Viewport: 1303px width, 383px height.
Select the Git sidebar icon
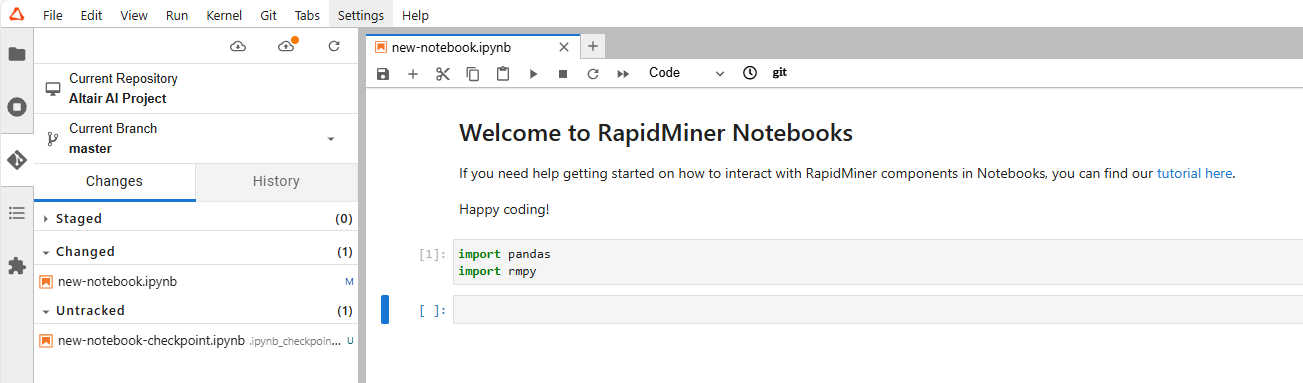(x=17, y=160)
